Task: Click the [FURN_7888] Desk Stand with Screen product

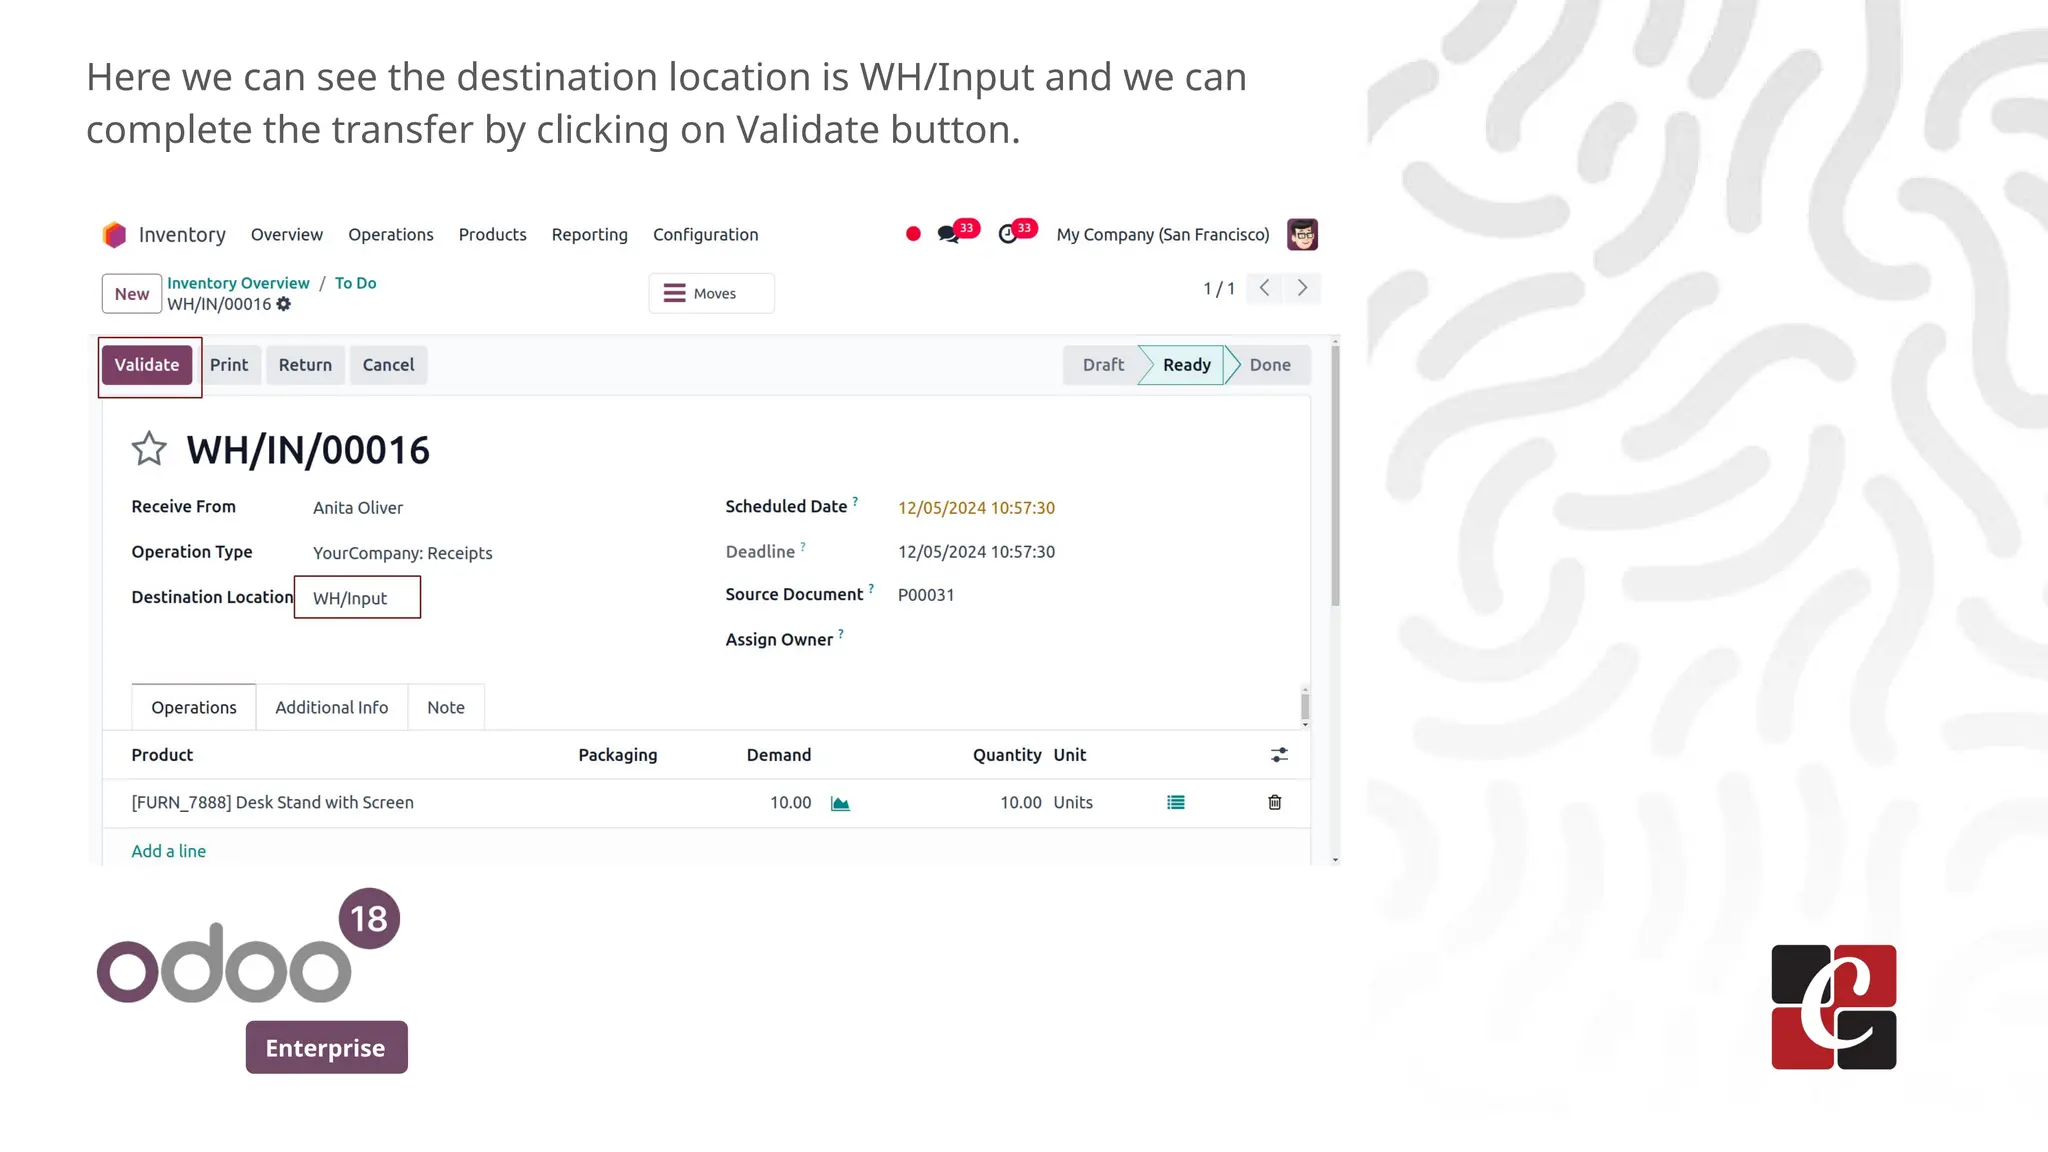Action: tap(273, 802)
